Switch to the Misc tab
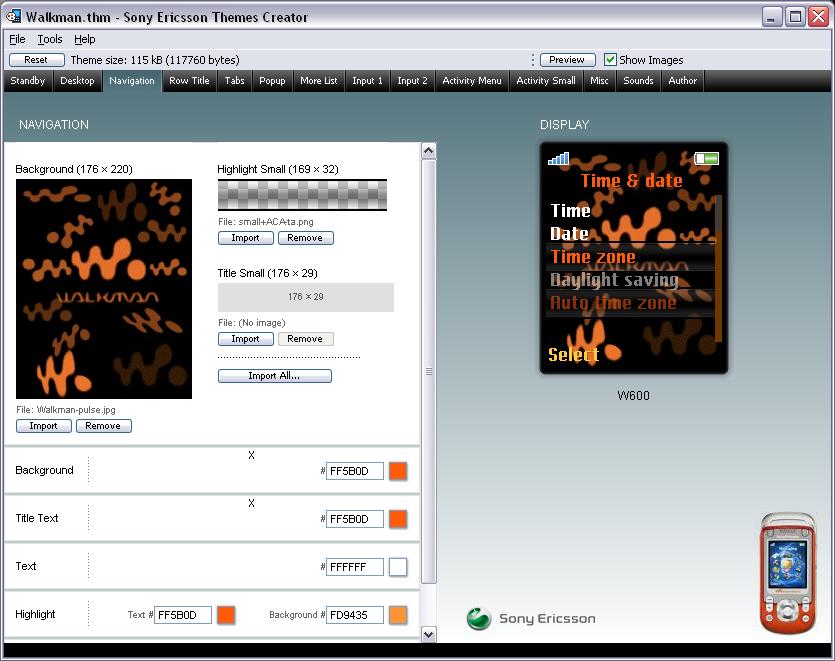The width and height of the screenshot is (835, 661). tap(599, 81)
